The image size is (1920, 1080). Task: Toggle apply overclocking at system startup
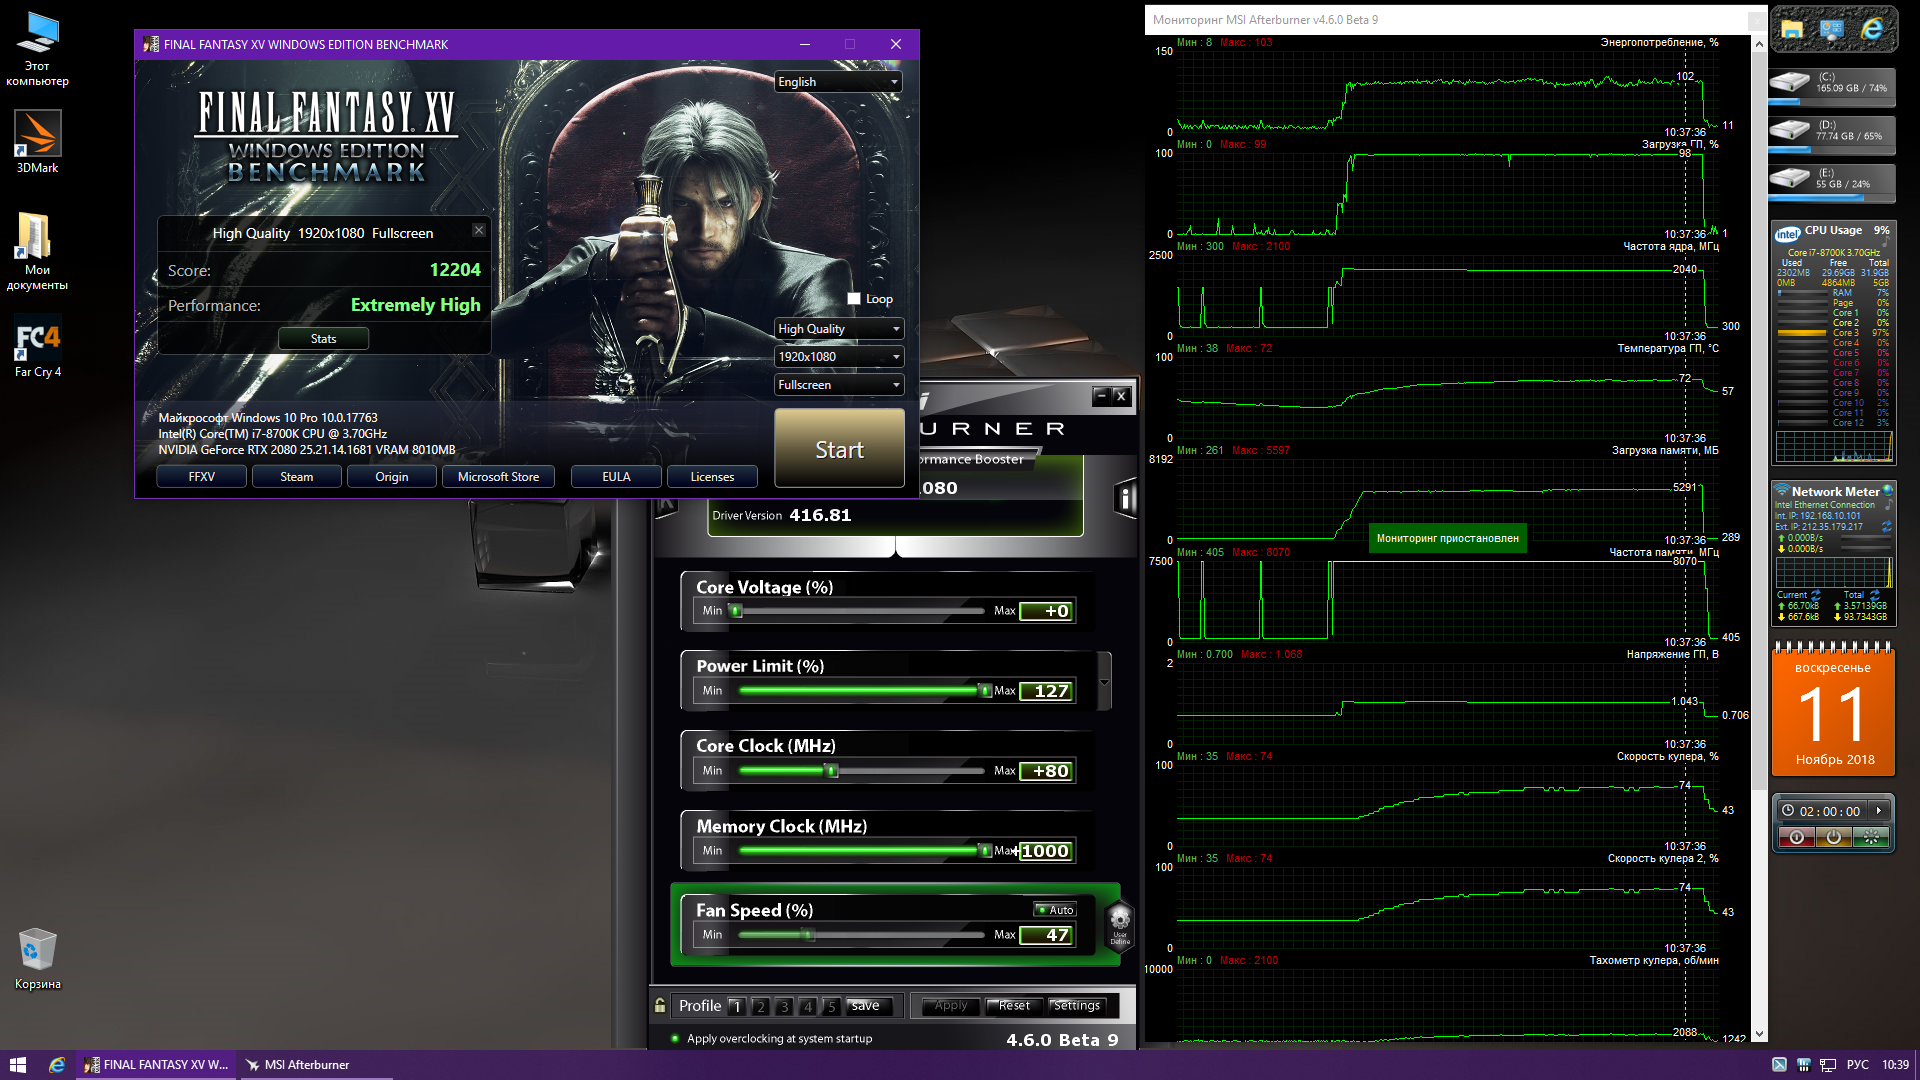coord(677,1039)
